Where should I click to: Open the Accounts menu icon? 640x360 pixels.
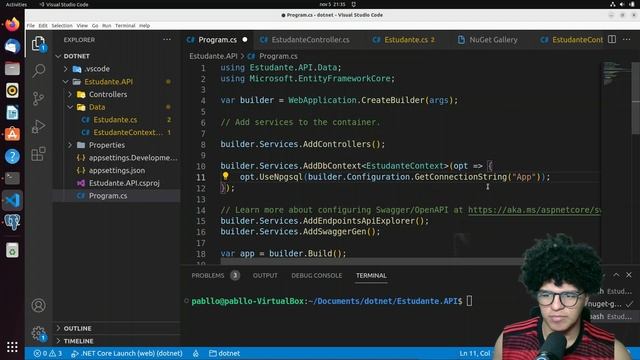pos(38,305)
